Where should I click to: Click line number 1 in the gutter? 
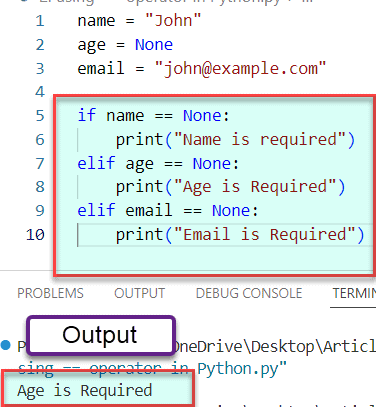point(40,21)
